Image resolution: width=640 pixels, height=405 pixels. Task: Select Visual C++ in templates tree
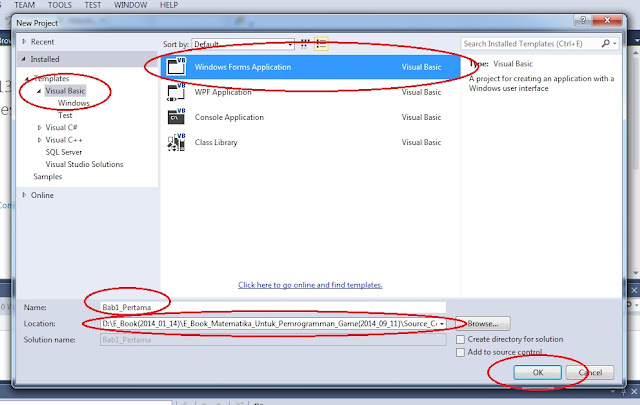coord(64,140)
